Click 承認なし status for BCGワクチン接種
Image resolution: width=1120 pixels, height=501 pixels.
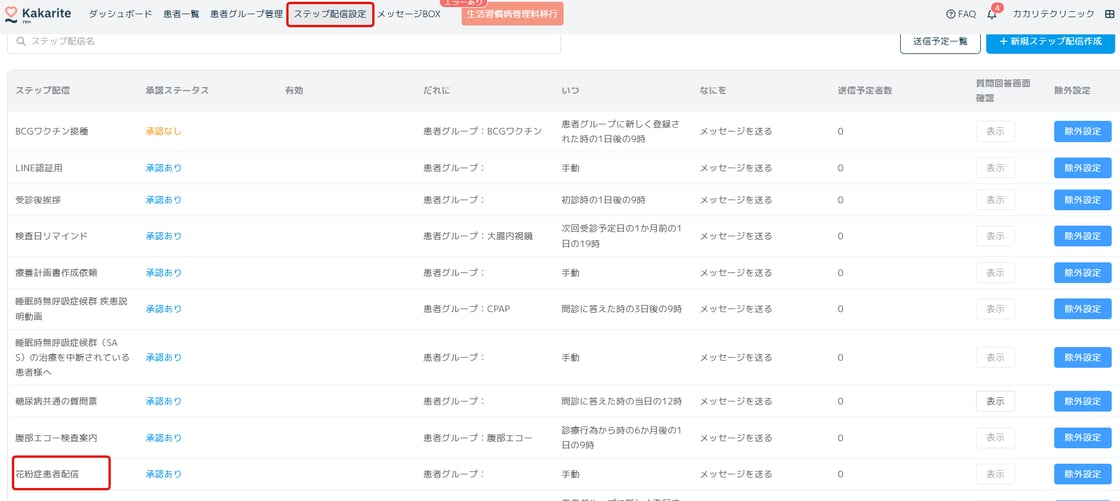163,131
